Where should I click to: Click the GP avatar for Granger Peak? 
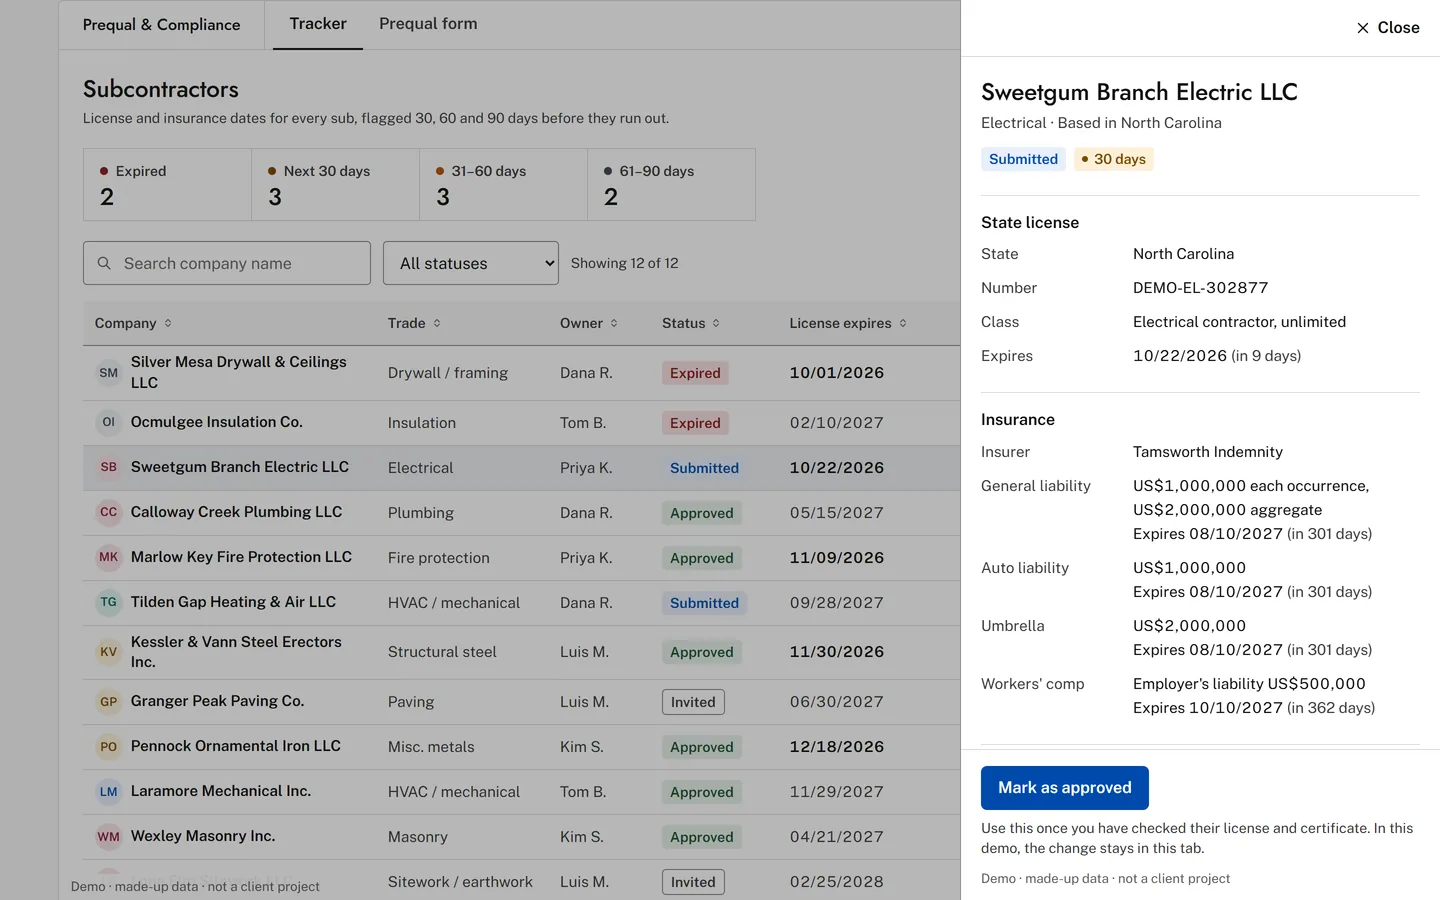tap(109, 702)
